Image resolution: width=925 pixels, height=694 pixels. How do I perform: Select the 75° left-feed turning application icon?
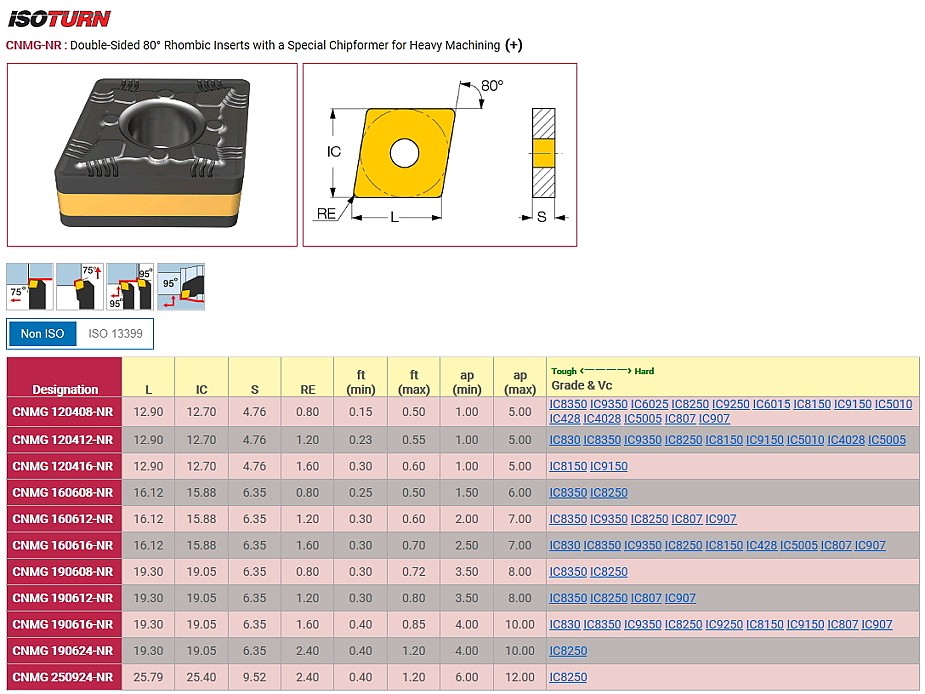pos(29,287)
